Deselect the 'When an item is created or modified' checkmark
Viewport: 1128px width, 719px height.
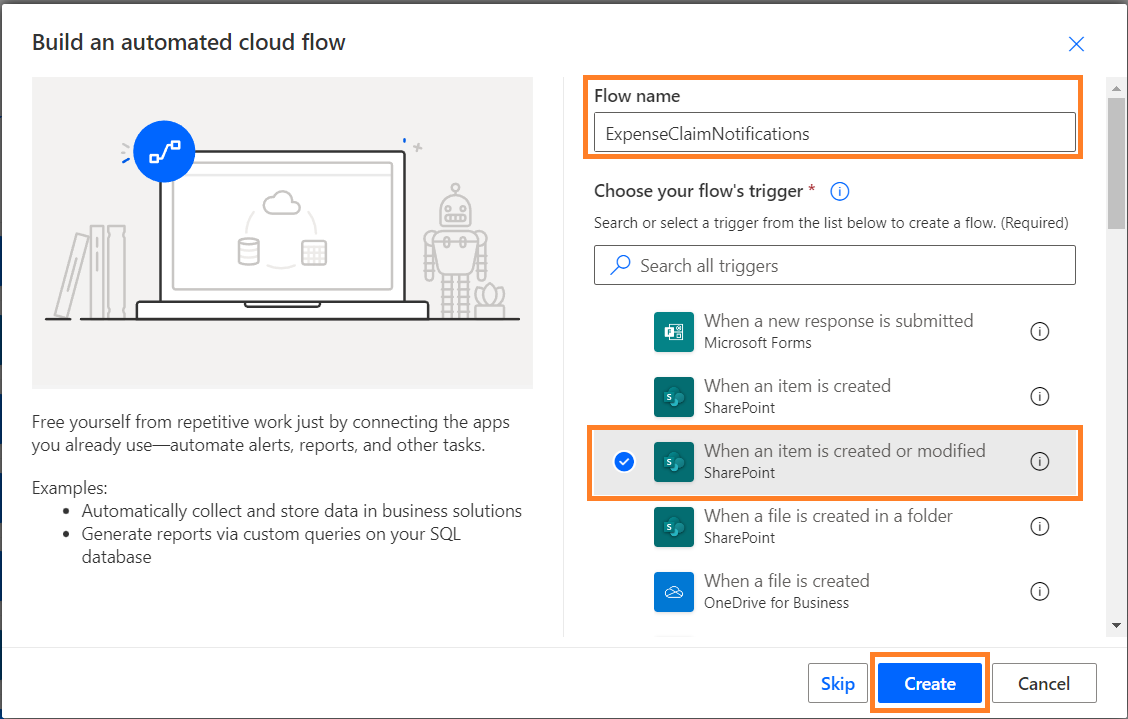625,461
